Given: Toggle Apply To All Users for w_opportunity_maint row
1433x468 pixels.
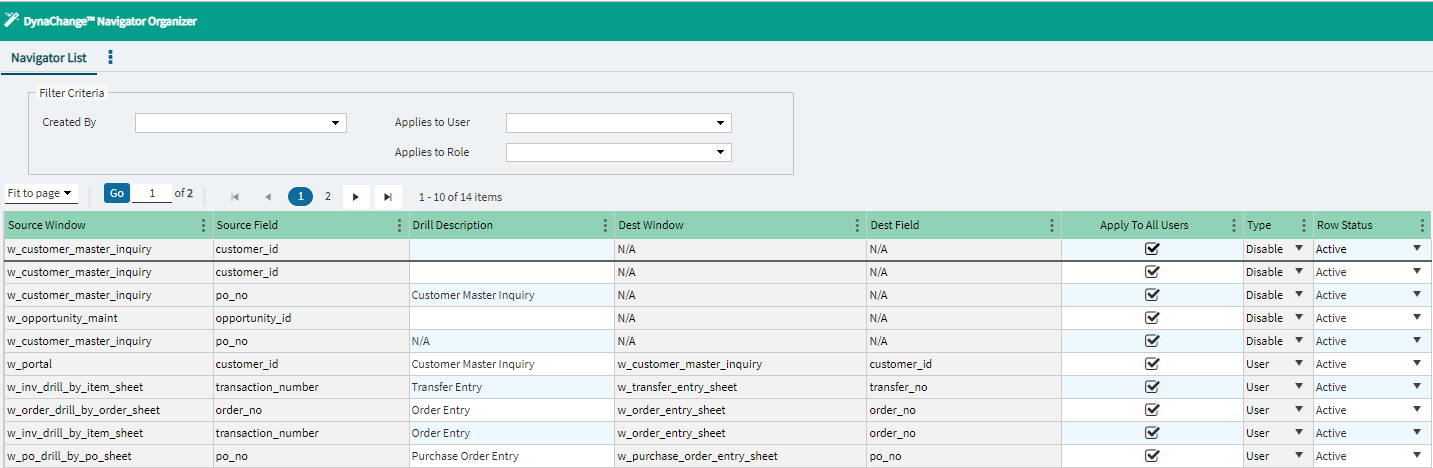Looking at the screenshot, I should point(1152,318).
